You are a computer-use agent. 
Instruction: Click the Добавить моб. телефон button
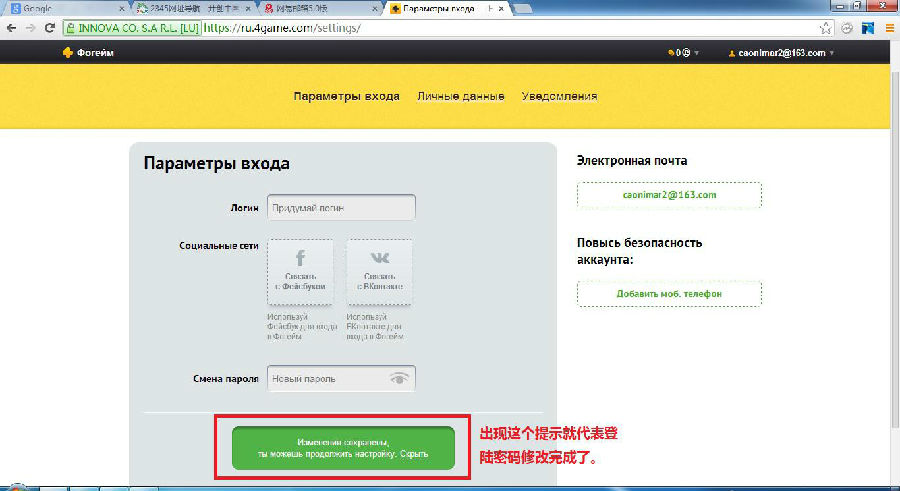(669, 293)
